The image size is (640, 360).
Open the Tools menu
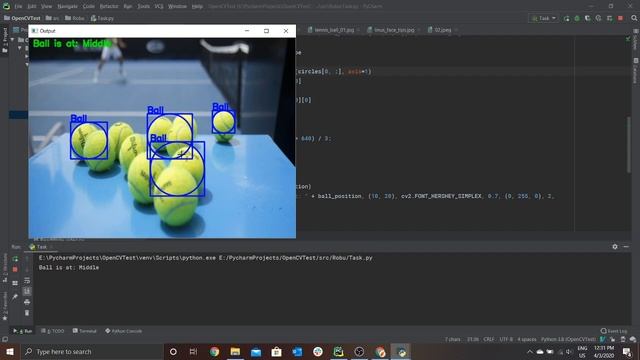point(143,7)
